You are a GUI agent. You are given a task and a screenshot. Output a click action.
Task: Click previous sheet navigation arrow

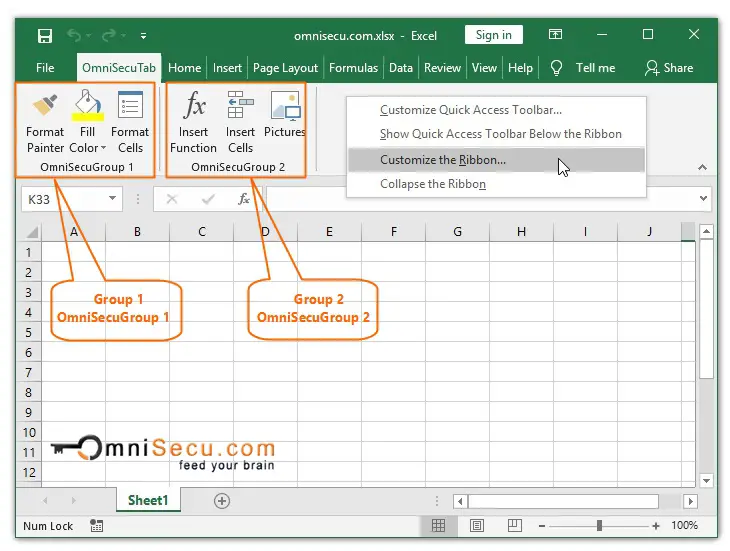tap(45, 501)
